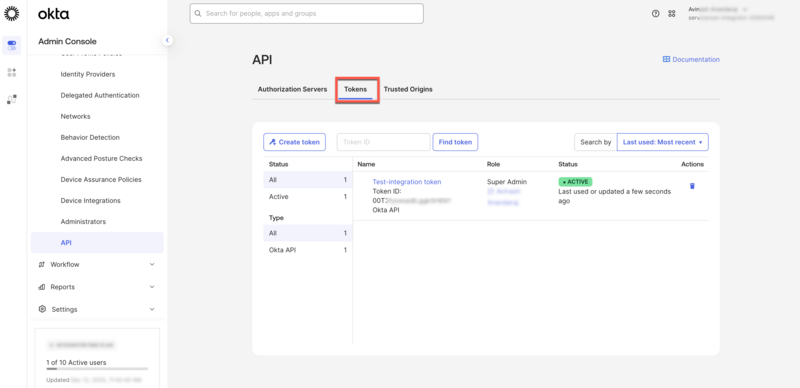The height and width of the screenshot is (388, 800).
Task: Focus the people, apps and groups search box
Action: pyautogui.click(x=307, y=14)
